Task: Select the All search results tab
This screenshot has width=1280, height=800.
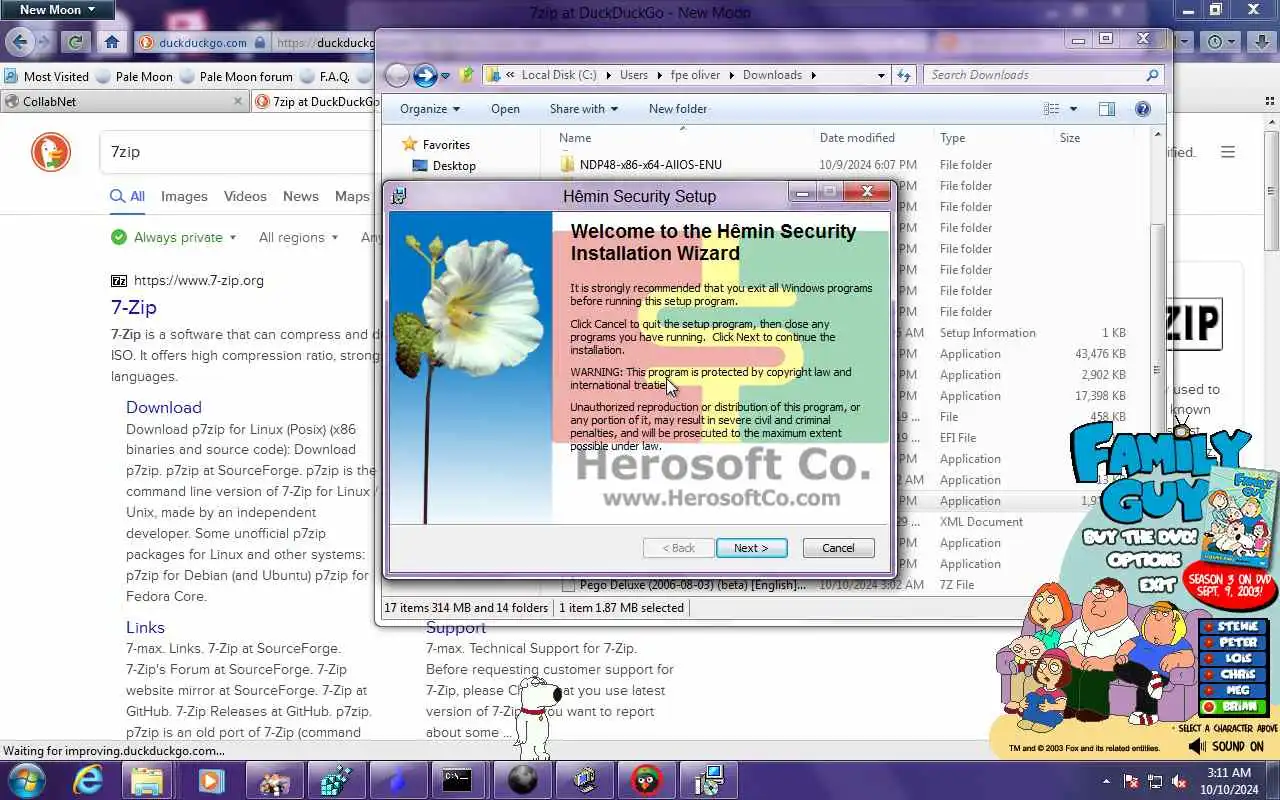Action: click(128, 197)
